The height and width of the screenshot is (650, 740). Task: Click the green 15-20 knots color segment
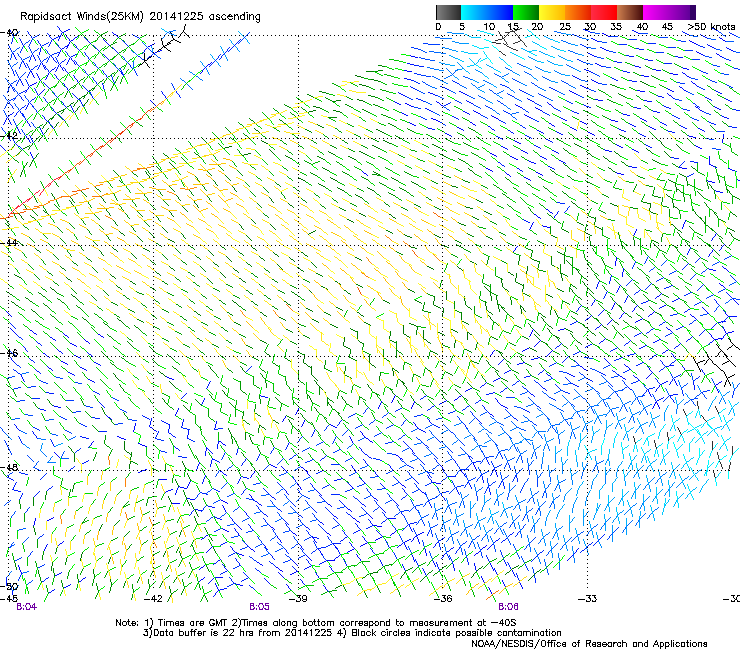(x=526, y=12)
